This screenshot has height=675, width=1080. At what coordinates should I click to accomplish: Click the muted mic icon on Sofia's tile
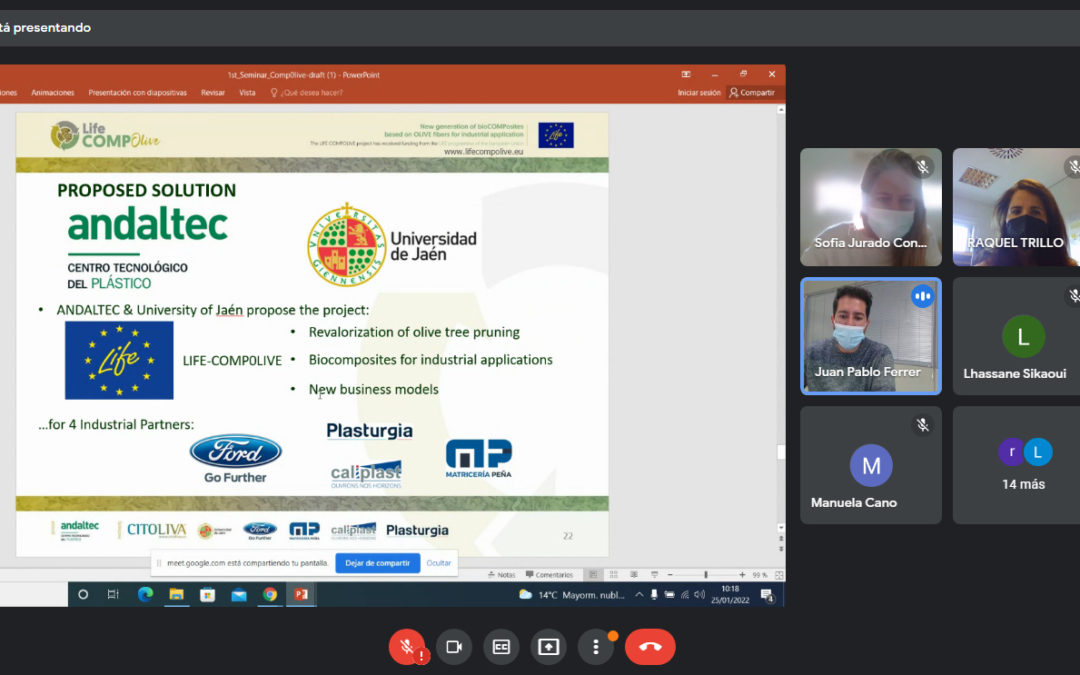pyautogui.click(x=922, y=167)
